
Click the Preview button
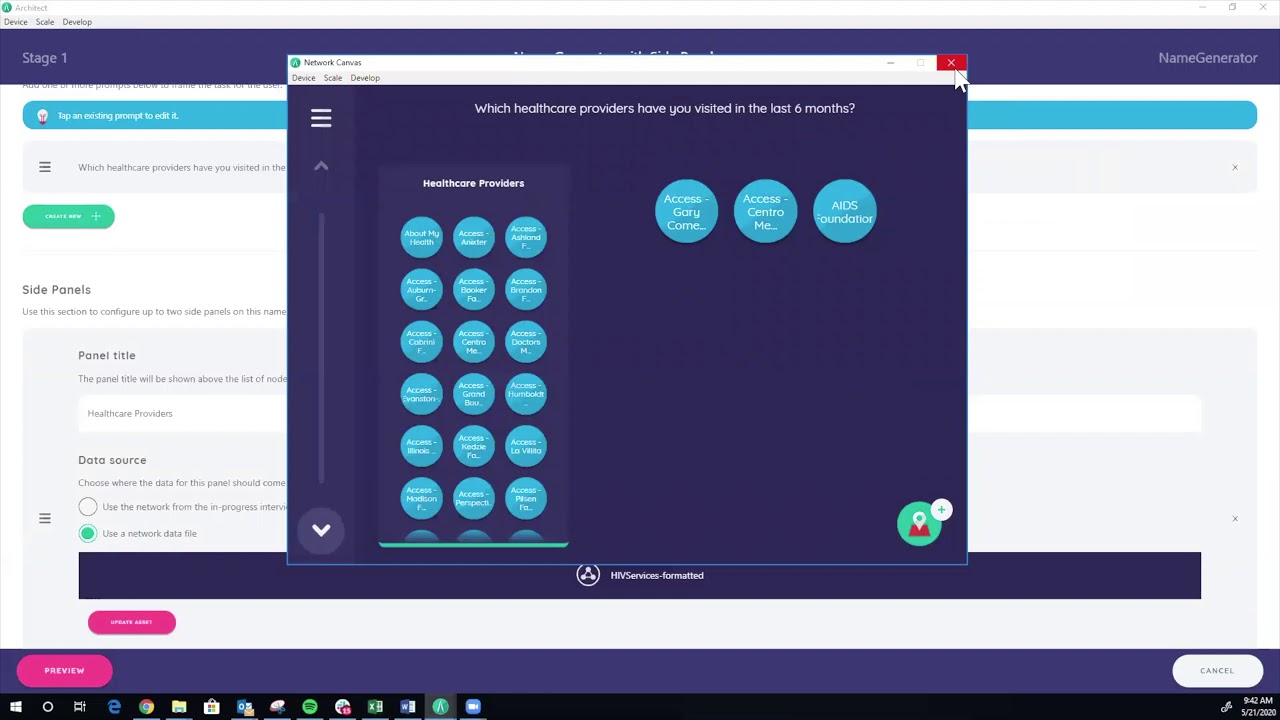pos(64,671)
